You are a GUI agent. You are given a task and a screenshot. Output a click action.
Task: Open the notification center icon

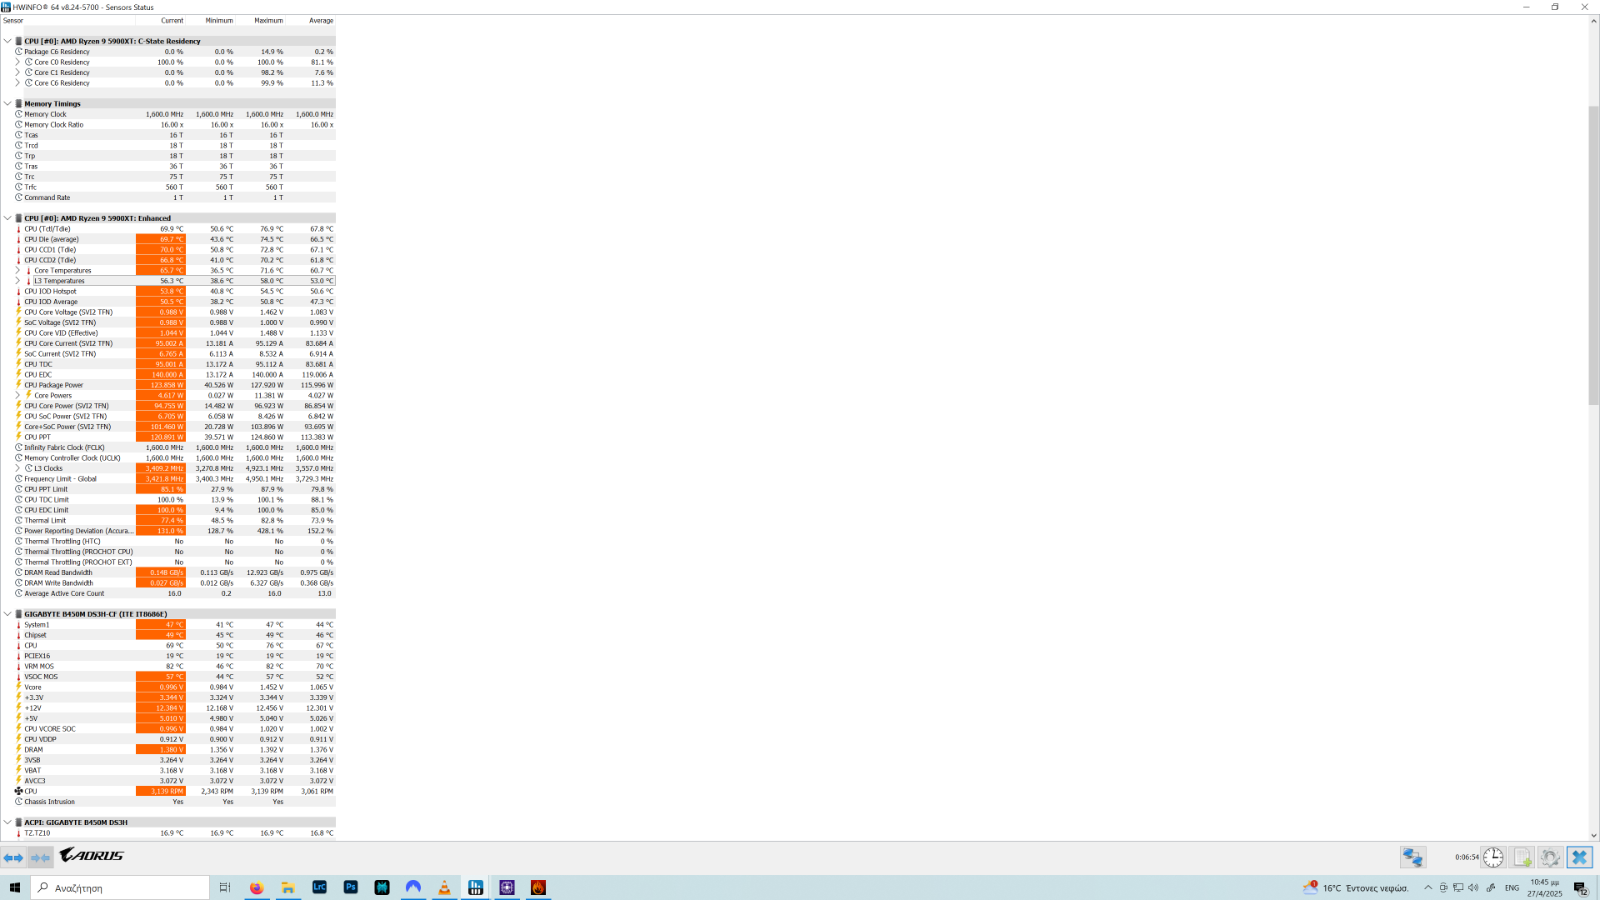(1580, 887)
